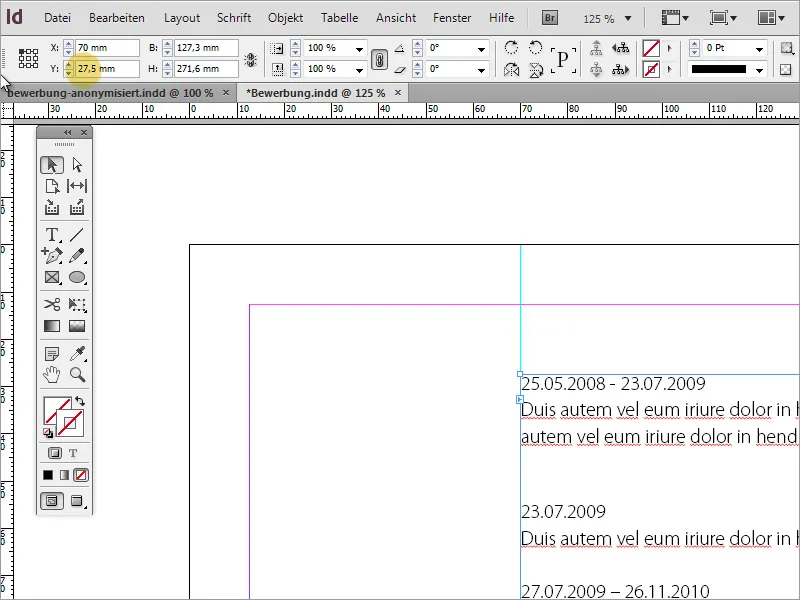Flip horizontal icon in control bar
The width and height of the screenshot is (800, 600).
coord(511,69)
